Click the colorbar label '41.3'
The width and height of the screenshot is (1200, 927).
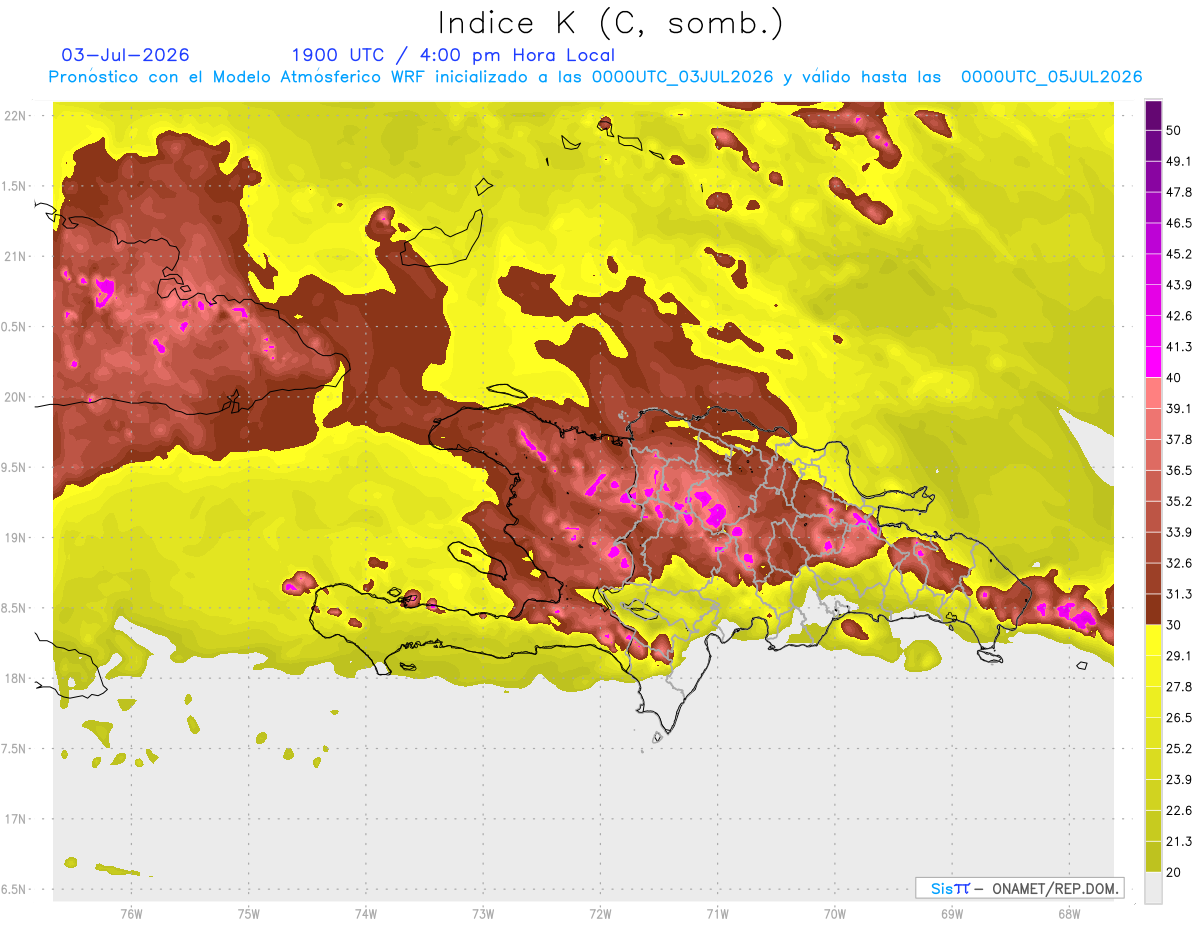pos(1179,347)
